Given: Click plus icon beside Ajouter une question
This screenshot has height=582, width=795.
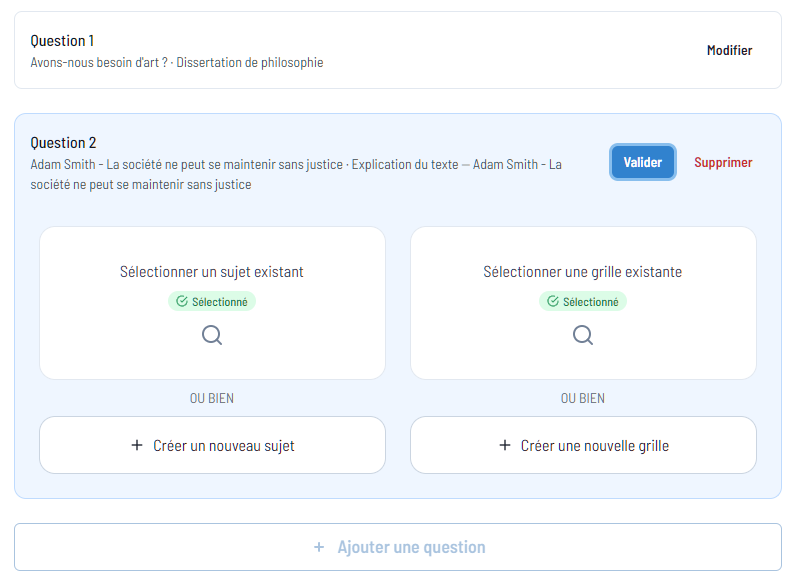Looking at the screenshot, I should (319, 547).
